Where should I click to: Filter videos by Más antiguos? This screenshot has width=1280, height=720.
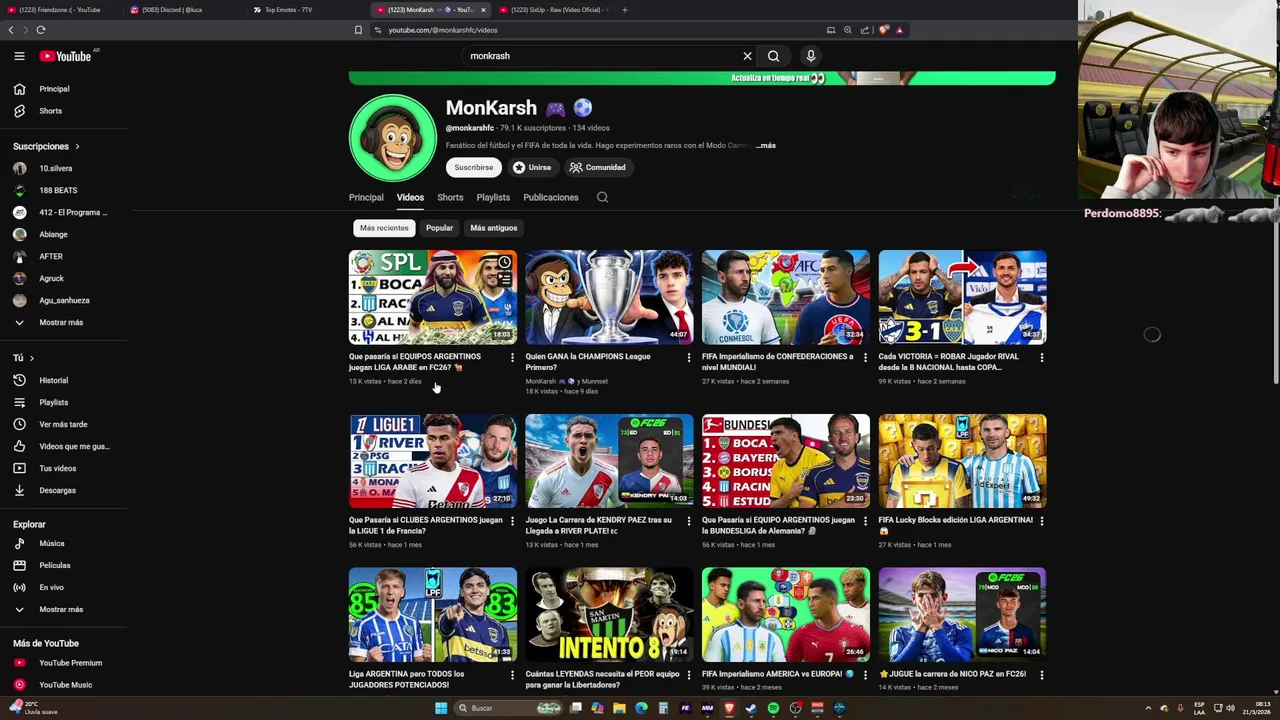(x=494, y=228)
